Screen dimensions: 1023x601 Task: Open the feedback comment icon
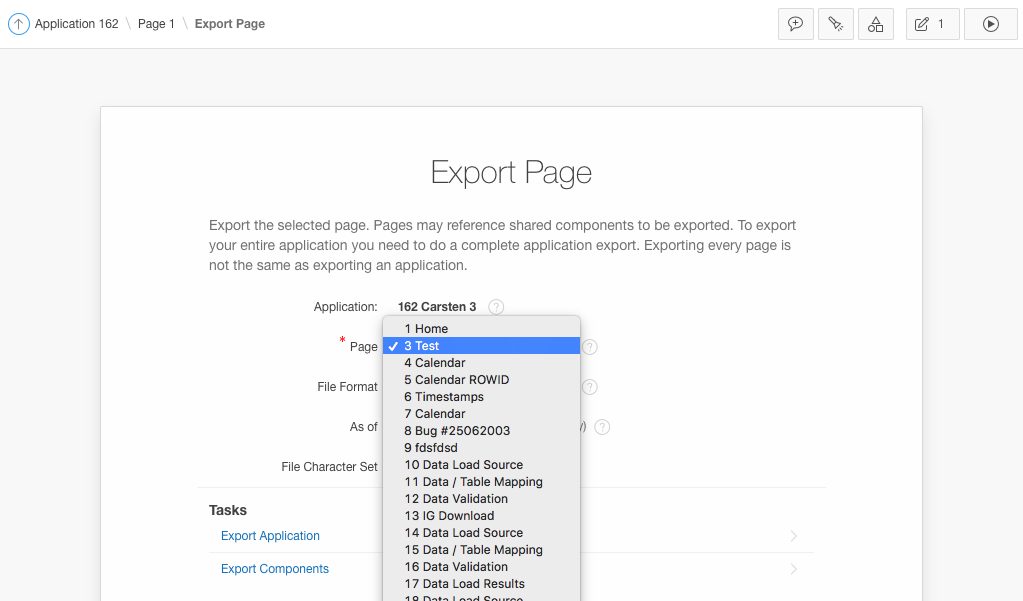(795, 24)
